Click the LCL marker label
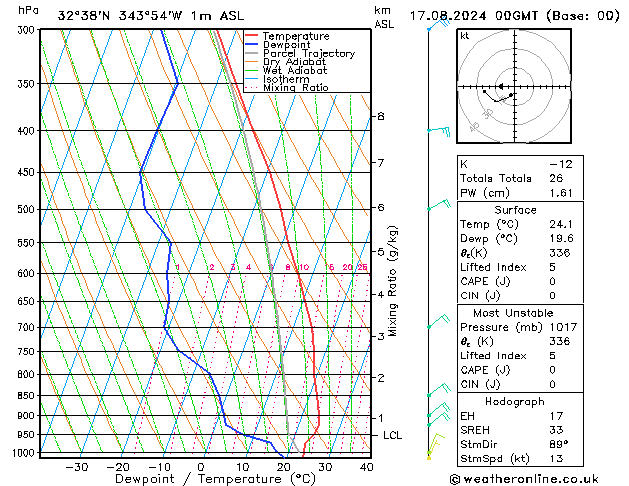The image size is (629, 486). point(393,436)
